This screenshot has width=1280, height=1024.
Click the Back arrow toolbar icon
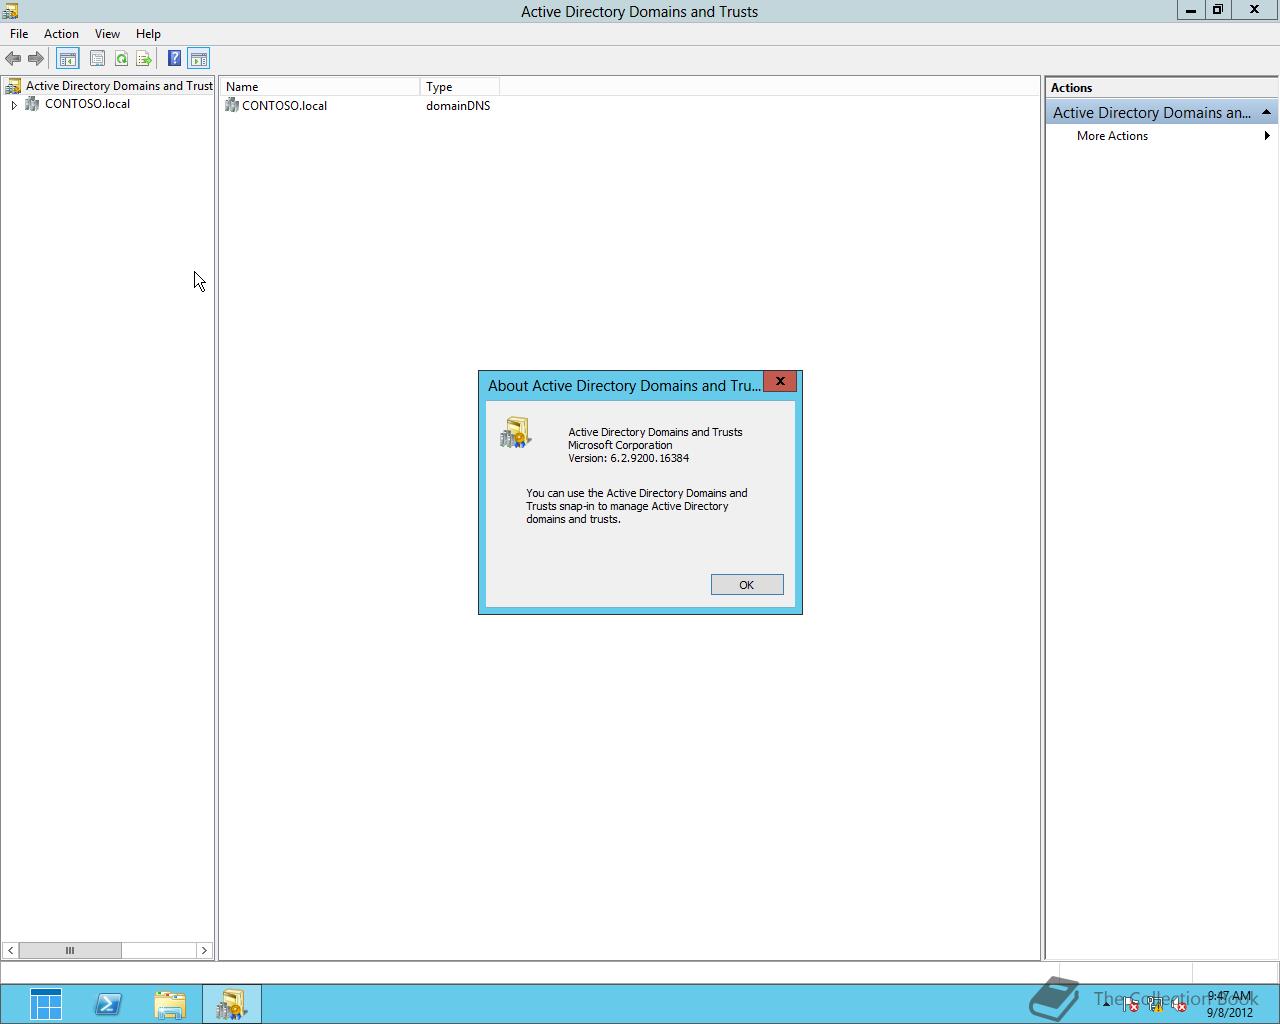(13, 59)
